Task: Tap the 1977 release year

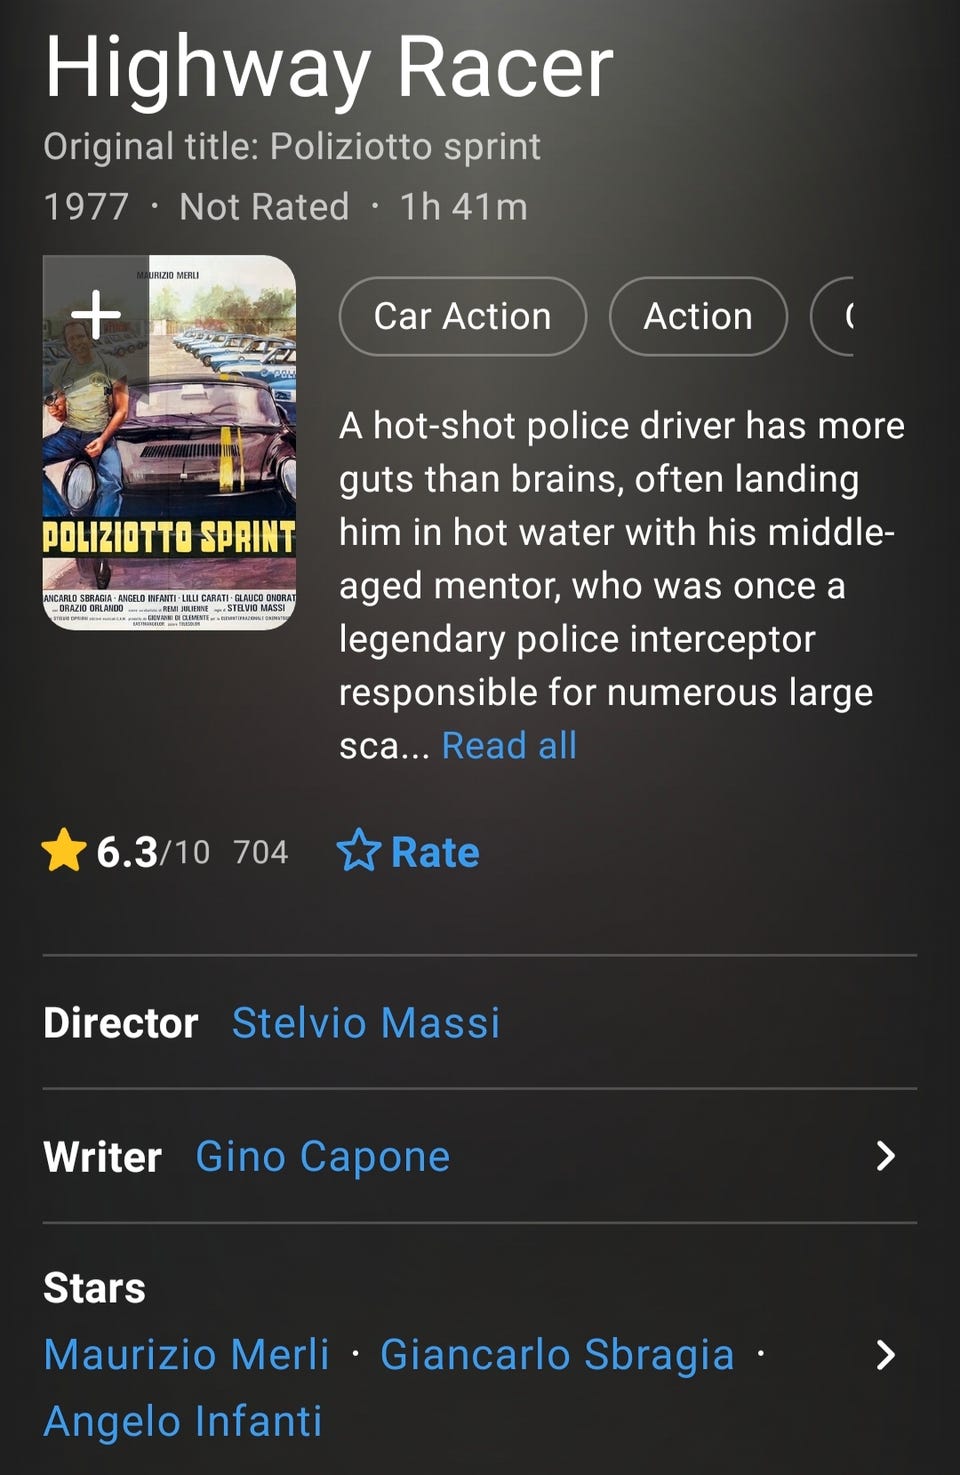Action: click(x=86, y=207)
